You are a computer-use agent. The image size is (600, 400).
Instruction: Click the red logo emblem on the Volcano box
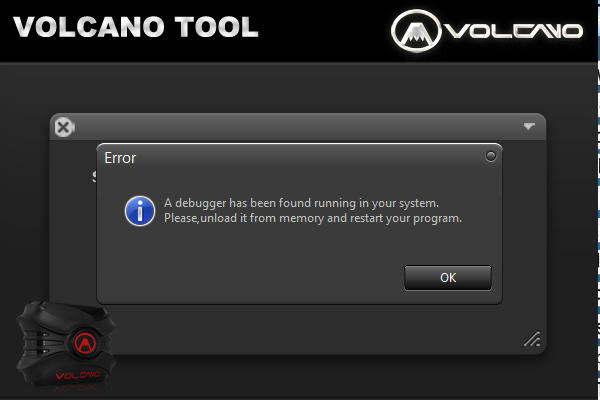tap(85, 342)
